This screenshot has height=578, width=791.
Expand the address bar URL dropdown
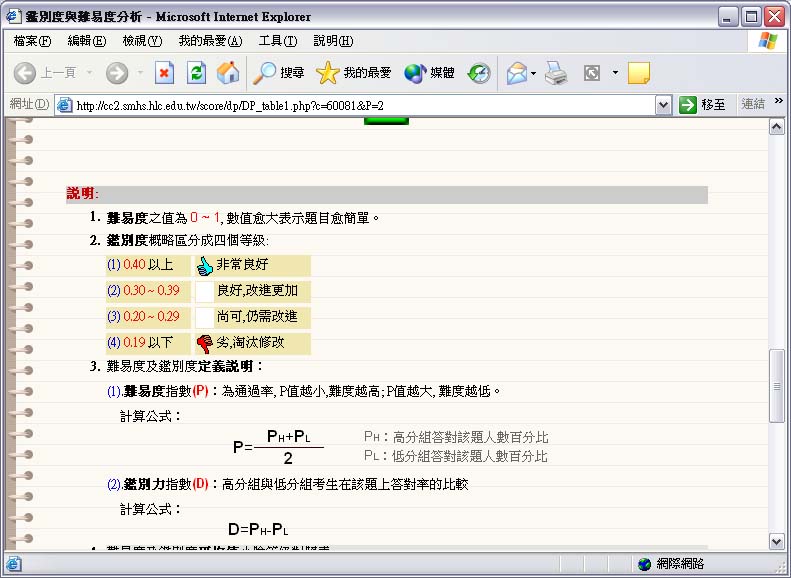[663, 105]
